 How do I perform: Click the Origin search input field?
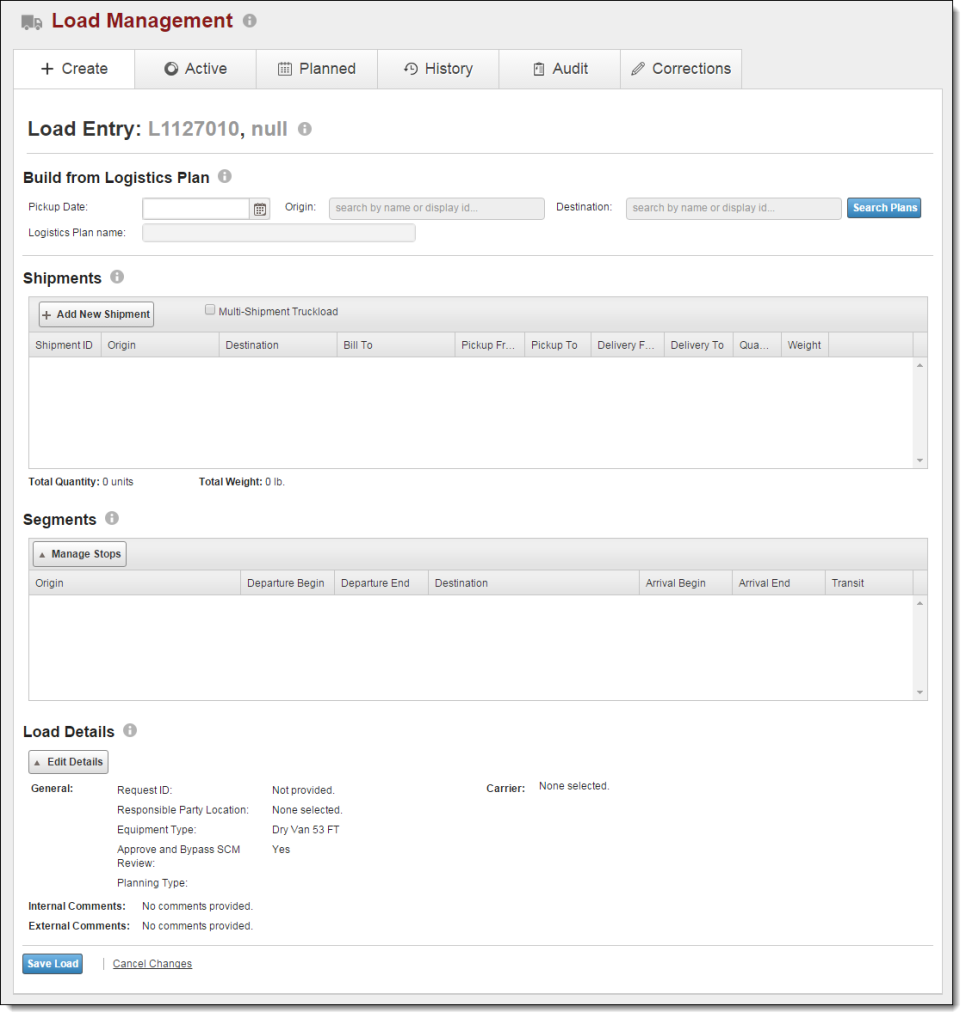point(436,208)
